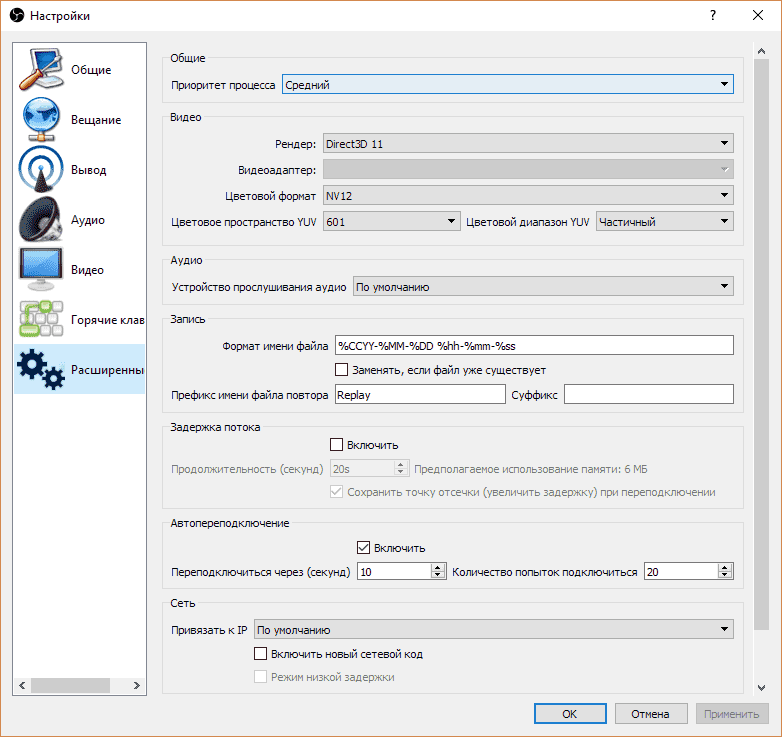Screen dimensions: 782x737
Task: Disable auto-reconnect Включить checkbox
Action: point(364,548)
